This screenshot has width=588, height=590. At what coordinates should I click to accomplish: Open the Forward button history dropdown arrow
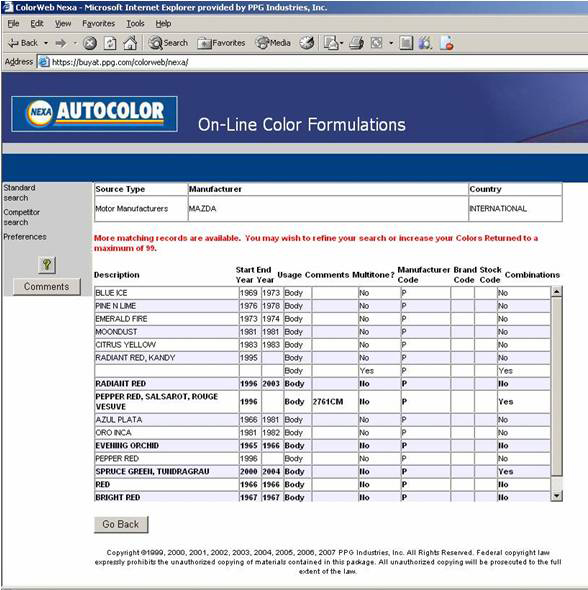75,43
